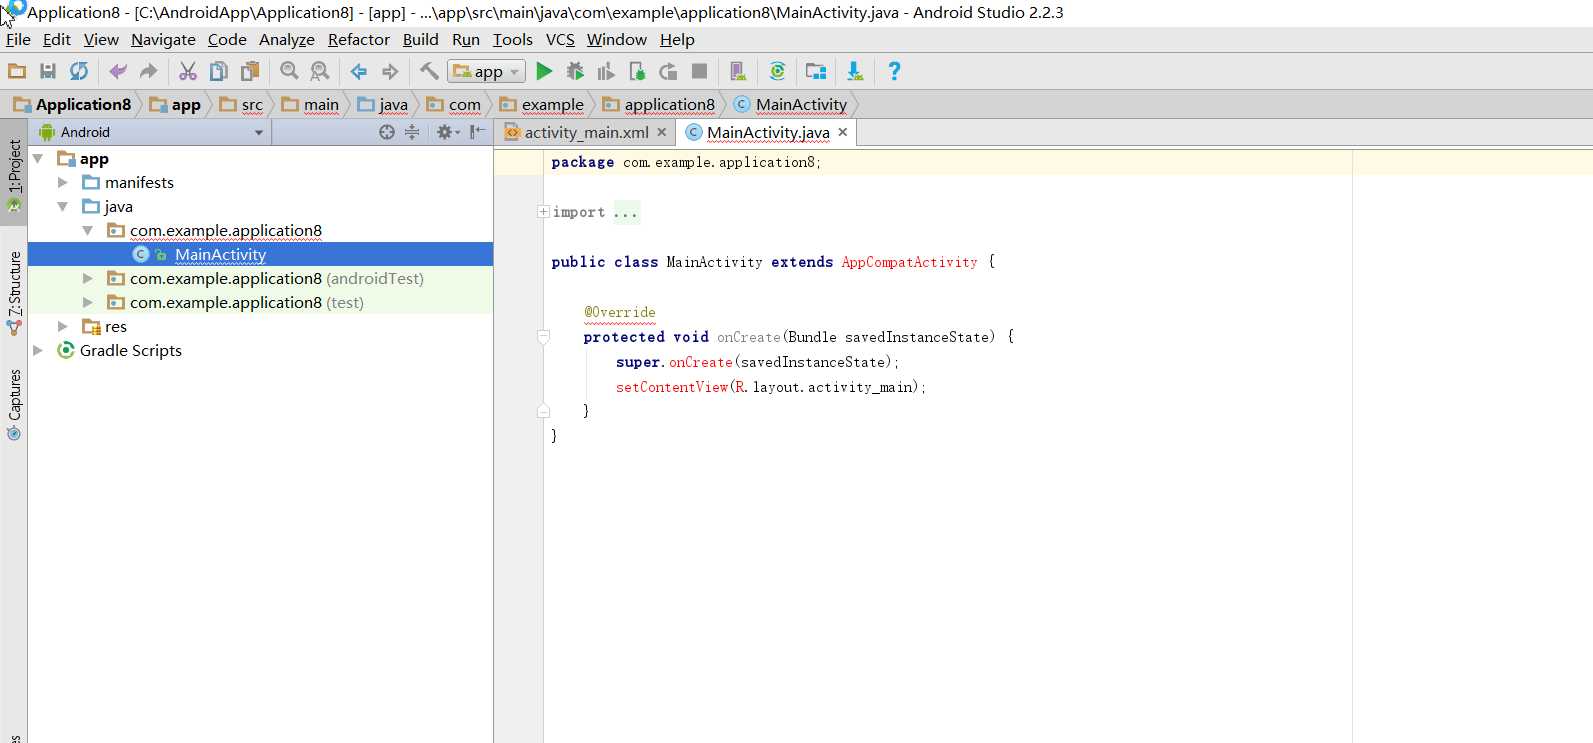This screenshot has width=1593, height=743.
Task: Collapse the app module node
Action: pyautogui.click(x=38, y=159)
